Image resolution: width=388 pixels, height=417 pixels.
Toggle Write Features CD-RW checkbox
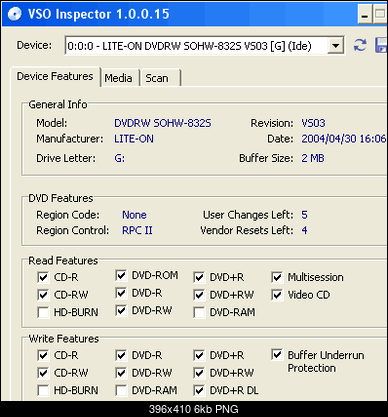pos(43,373)
